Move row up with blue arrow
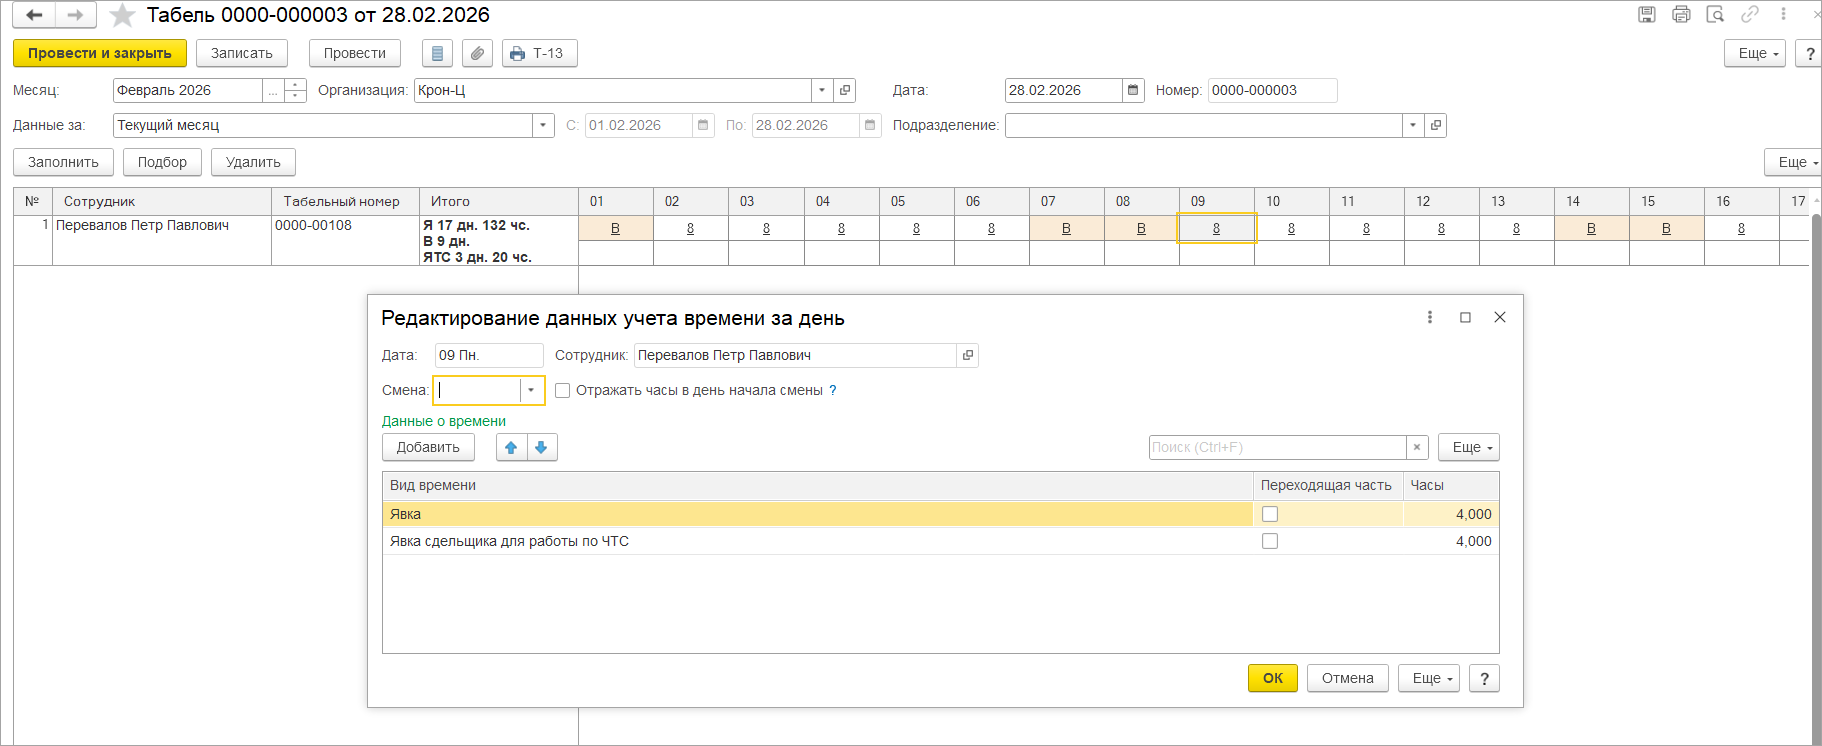The image size is (1822, 746). [511, 448]
